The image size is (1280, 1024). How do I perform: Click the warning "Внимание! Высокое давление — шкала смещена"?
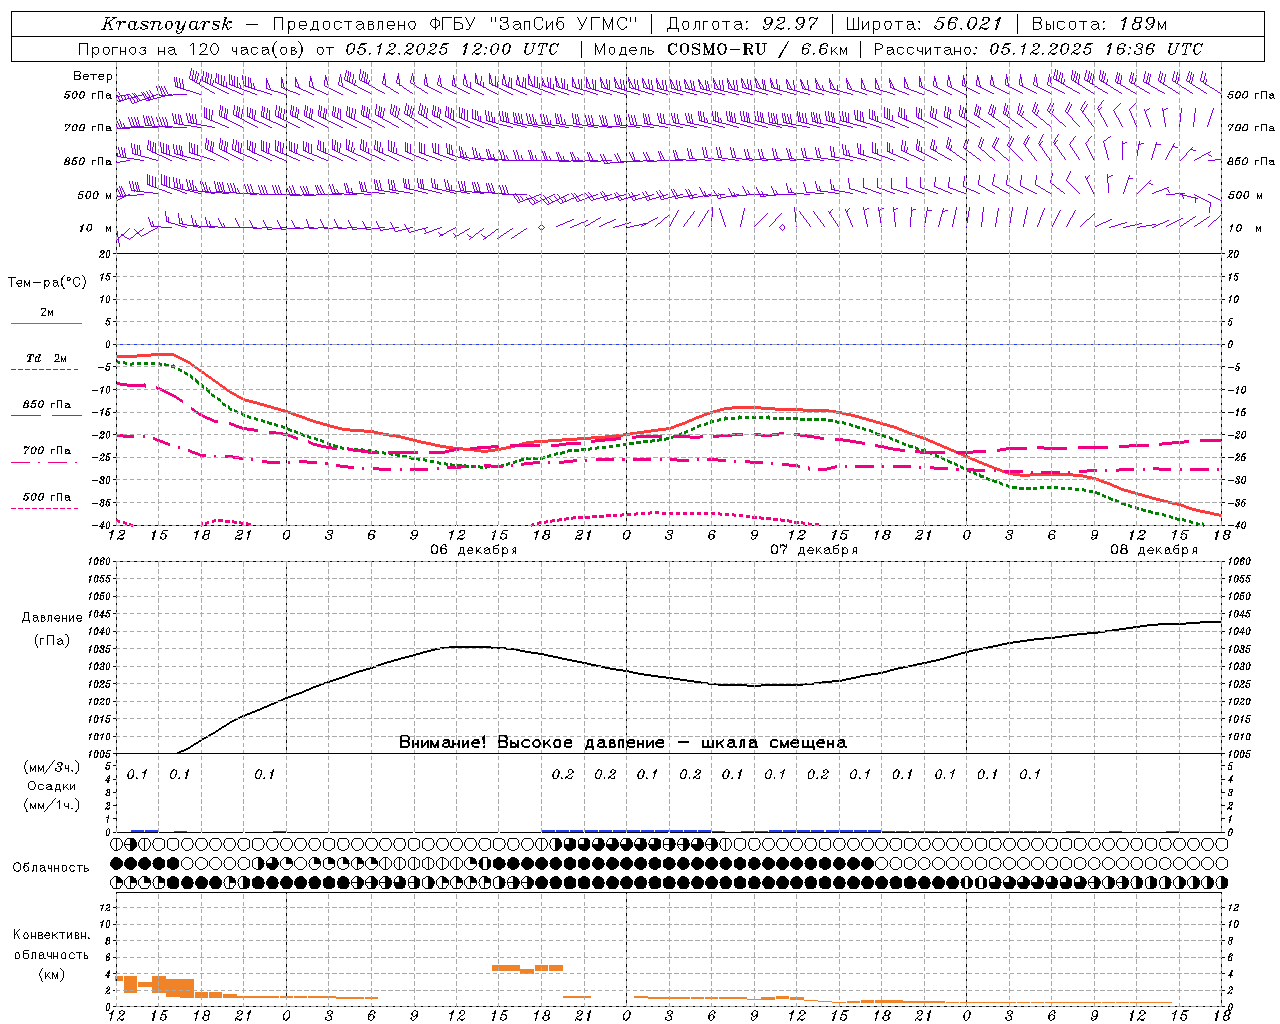(x=623, y=743)
